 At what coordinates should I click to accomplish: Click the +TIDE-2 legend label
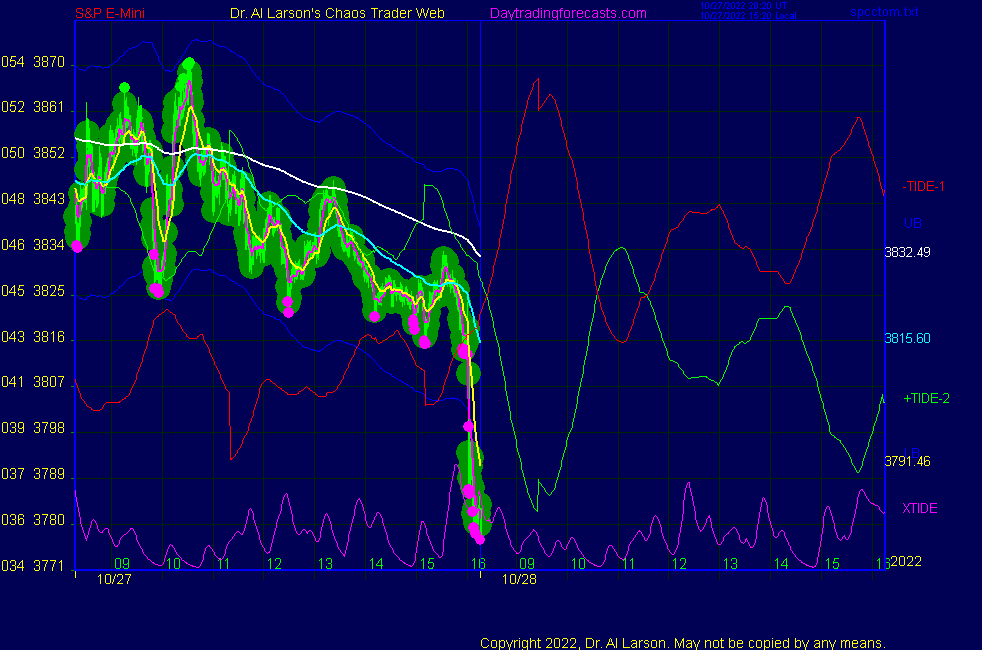click(926, 398)
